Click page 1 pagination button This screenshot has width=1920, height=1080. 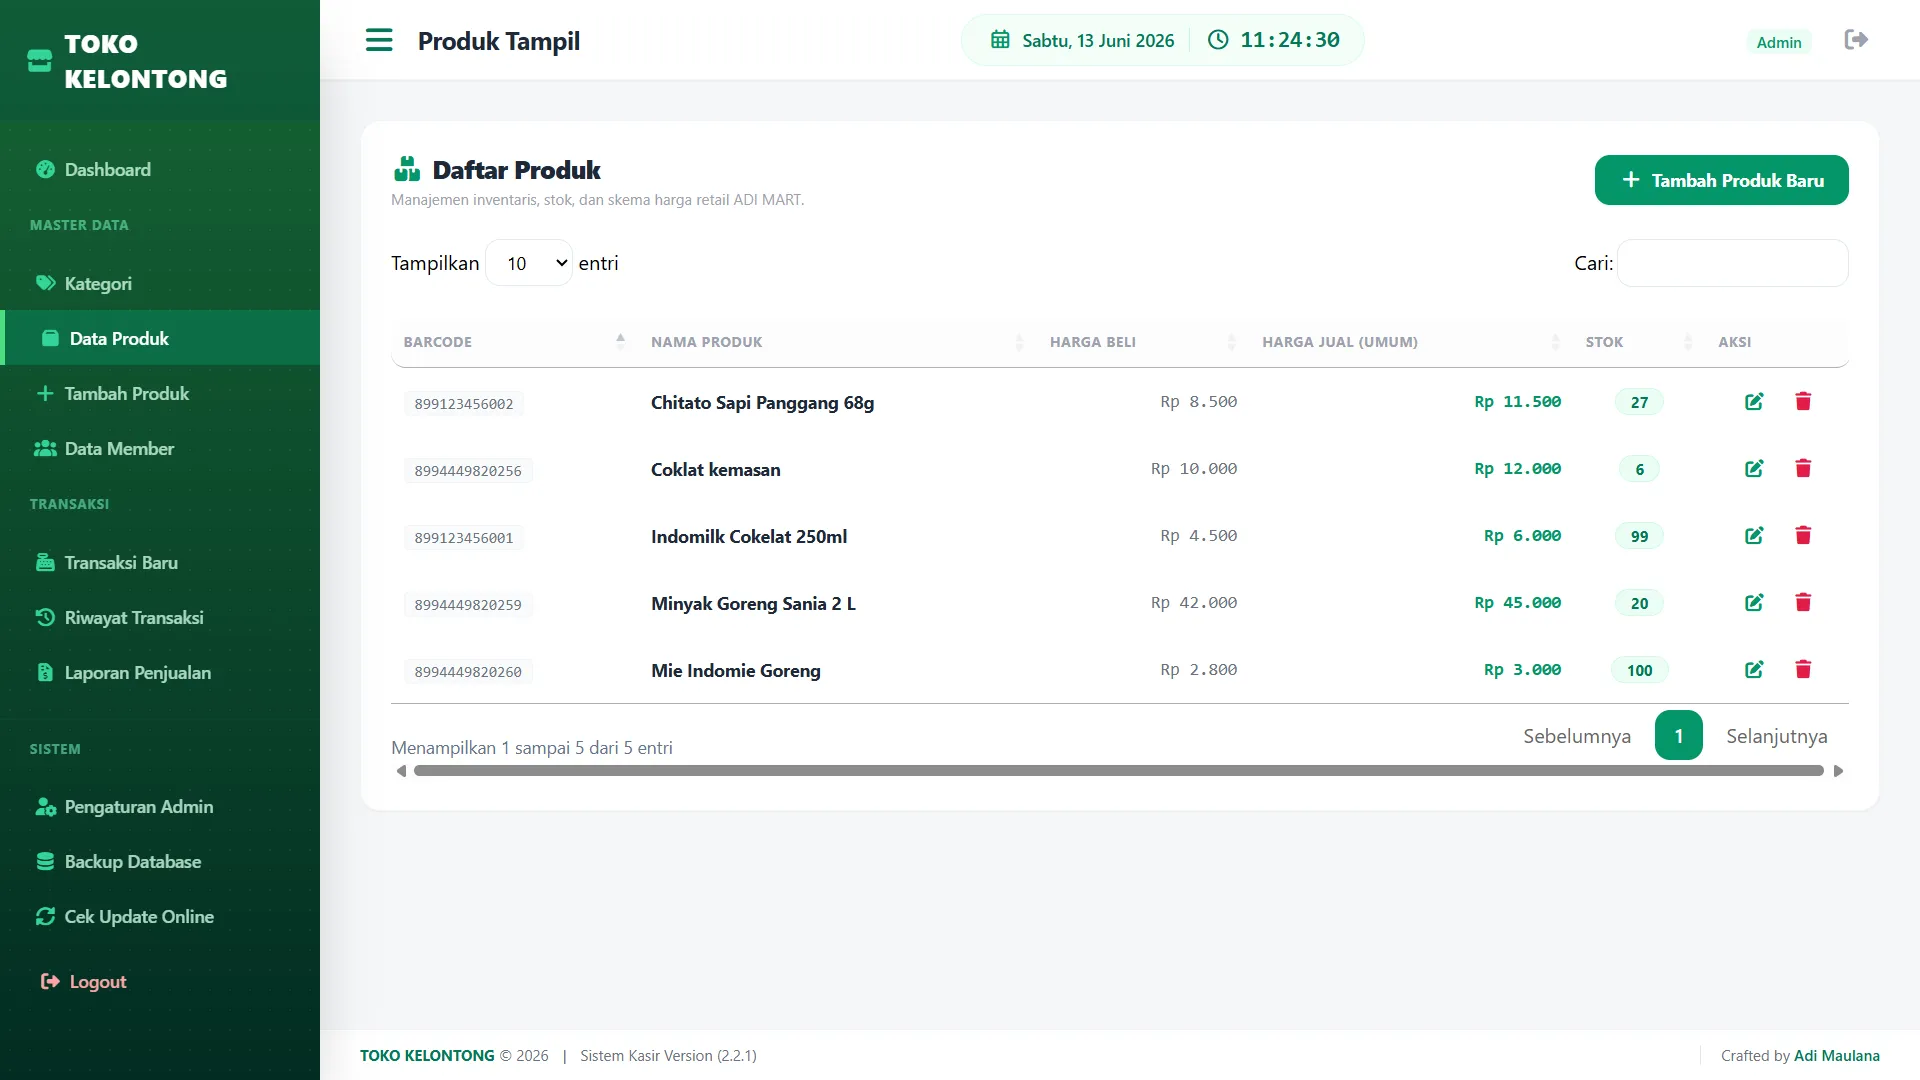(x=1678, y=736)
